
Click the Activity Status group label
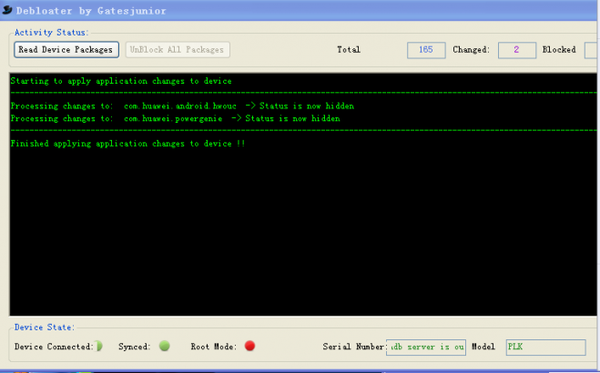coord(51,33)
